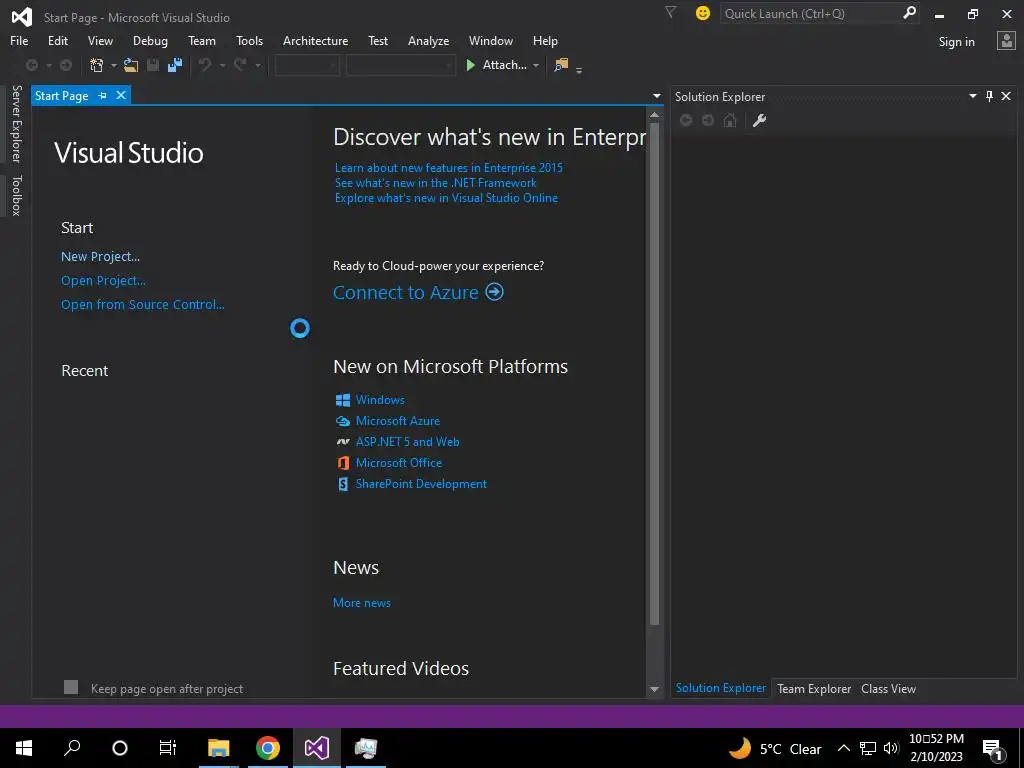Close the Start Page tab
1024x768 pixels.
point(121,95)
